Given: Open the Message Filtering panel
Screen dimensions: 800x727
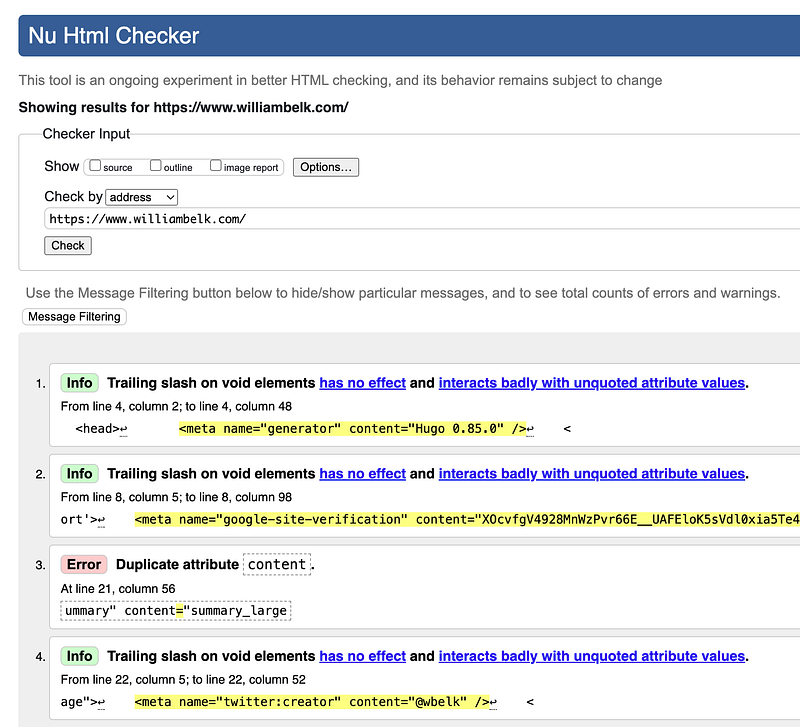Looking at the screenshot, I should click(x=73, y=316).
